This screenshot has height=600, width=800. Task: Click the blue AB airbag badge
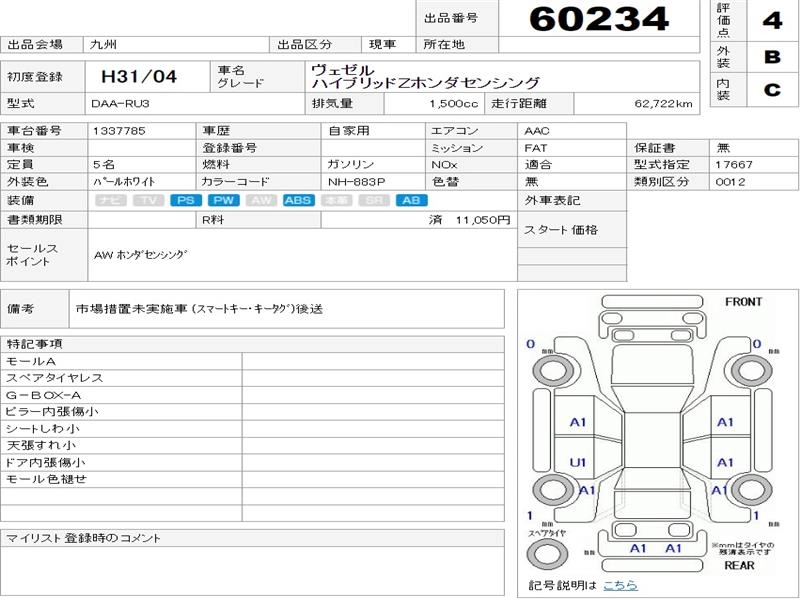[411, 201]
